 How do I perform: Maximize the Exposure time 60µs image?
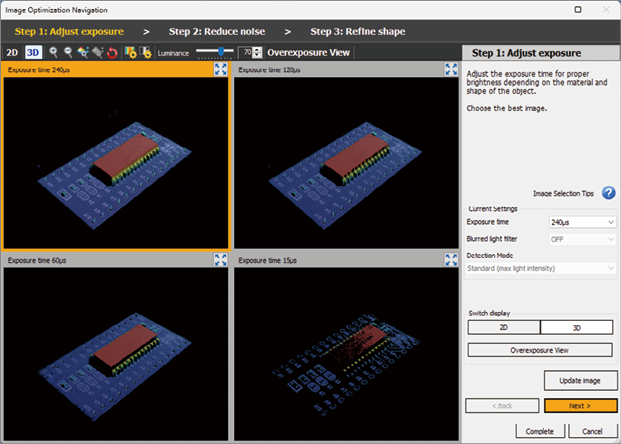[x=221, y=260]
